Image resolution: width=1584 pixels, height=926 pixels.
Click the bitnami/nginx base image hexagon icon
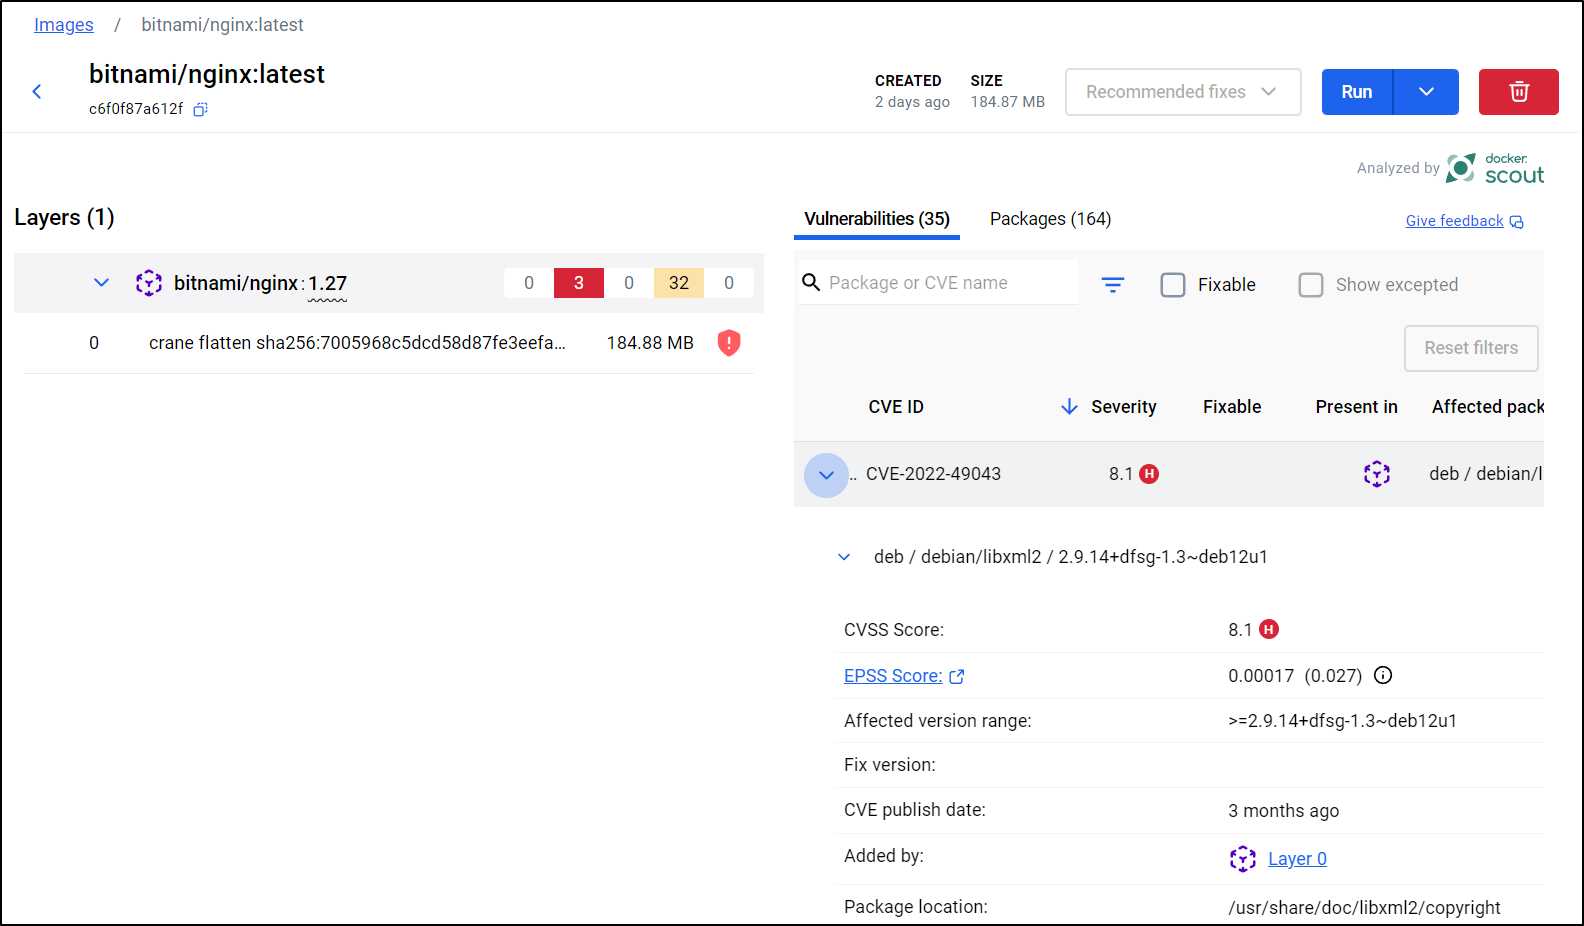(149, 283)
